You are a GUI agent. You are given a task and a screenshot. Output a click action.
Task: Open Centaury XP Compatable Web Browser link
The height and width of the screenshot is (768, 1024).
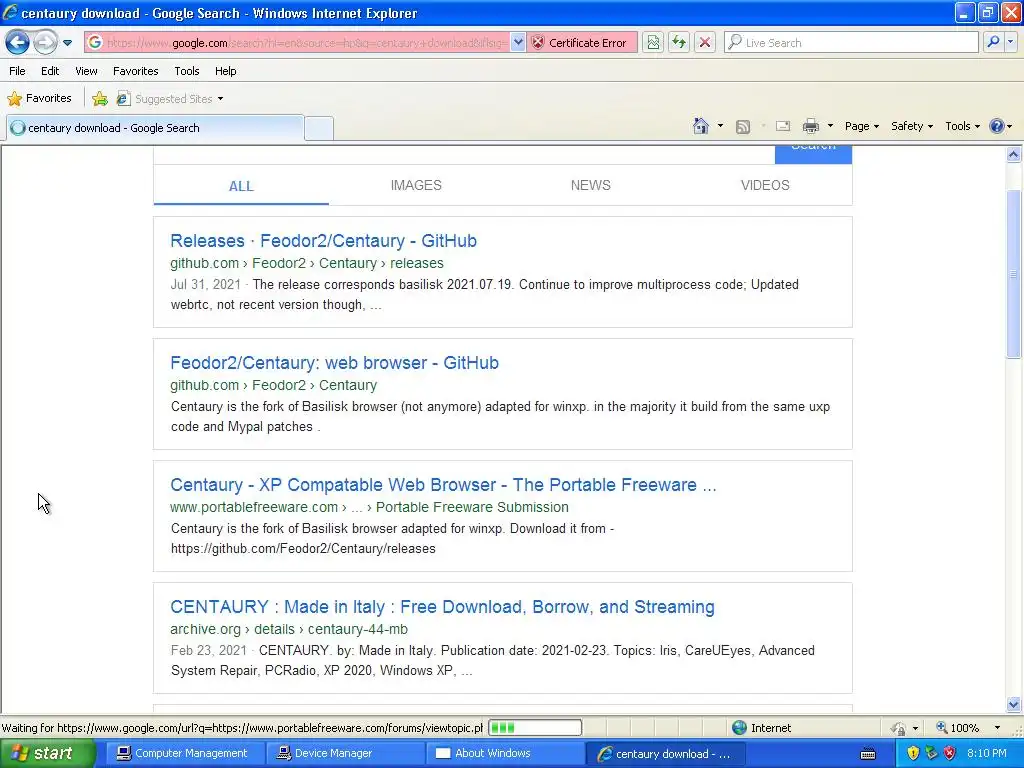(443, 485)
